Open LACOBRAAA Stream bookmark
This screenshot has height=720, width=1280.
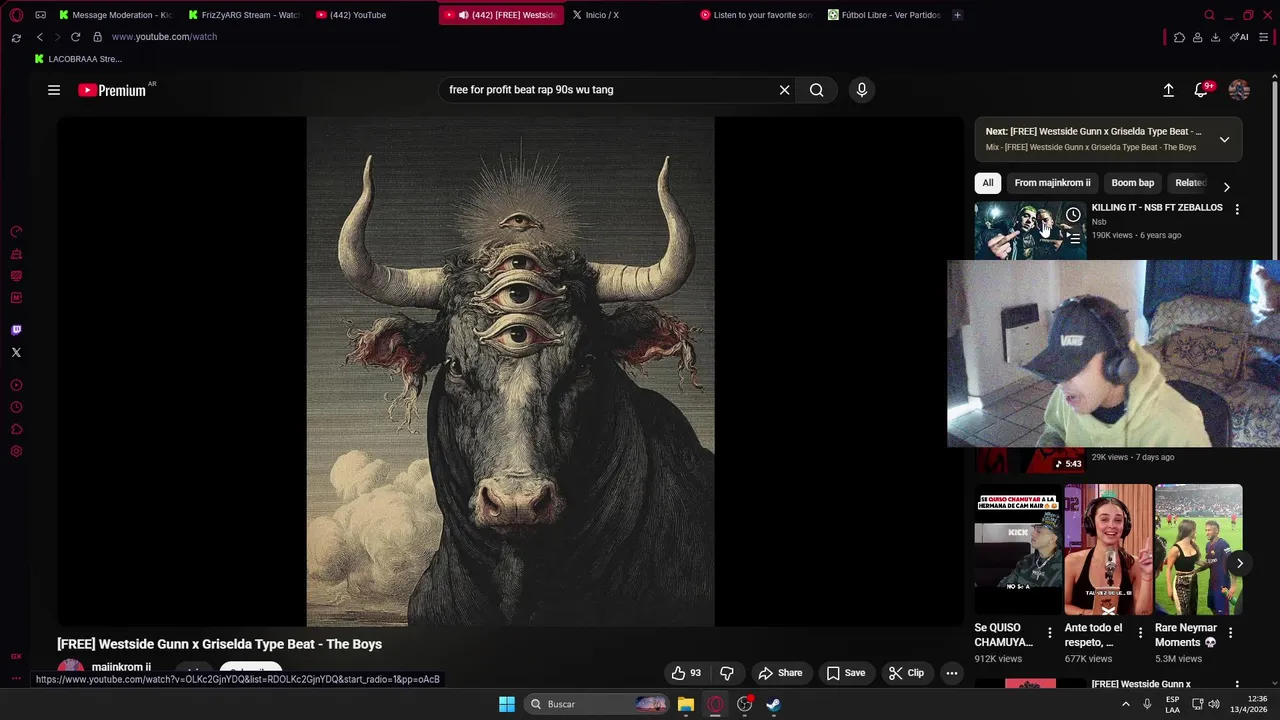(78, 59)
